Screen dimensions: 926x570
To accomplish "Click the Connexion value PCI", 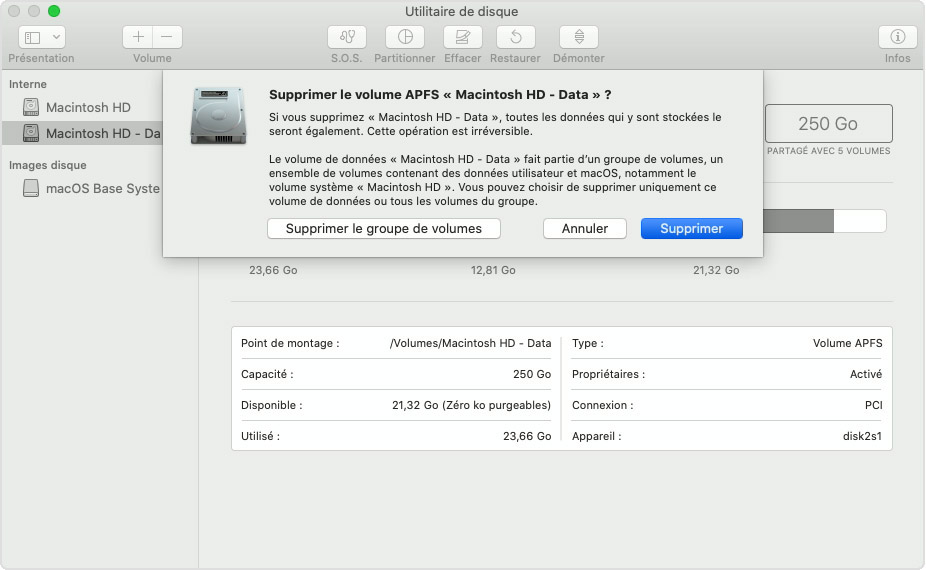I will click(873, 405).
